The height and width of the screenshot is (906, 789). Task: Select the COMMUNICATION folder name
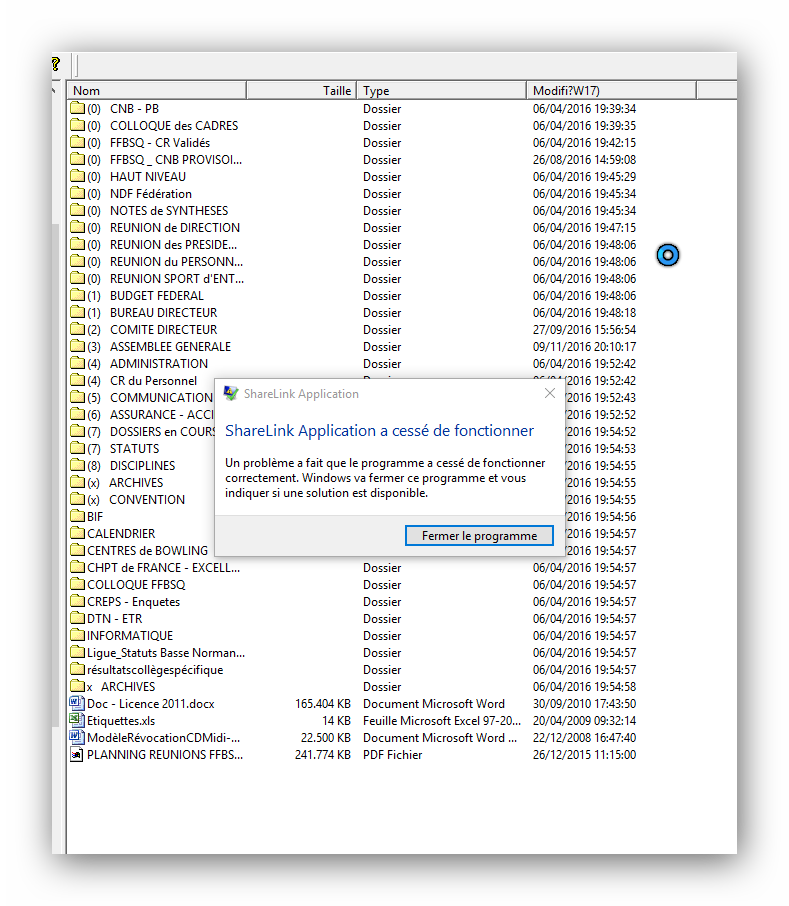click(161, 398)
